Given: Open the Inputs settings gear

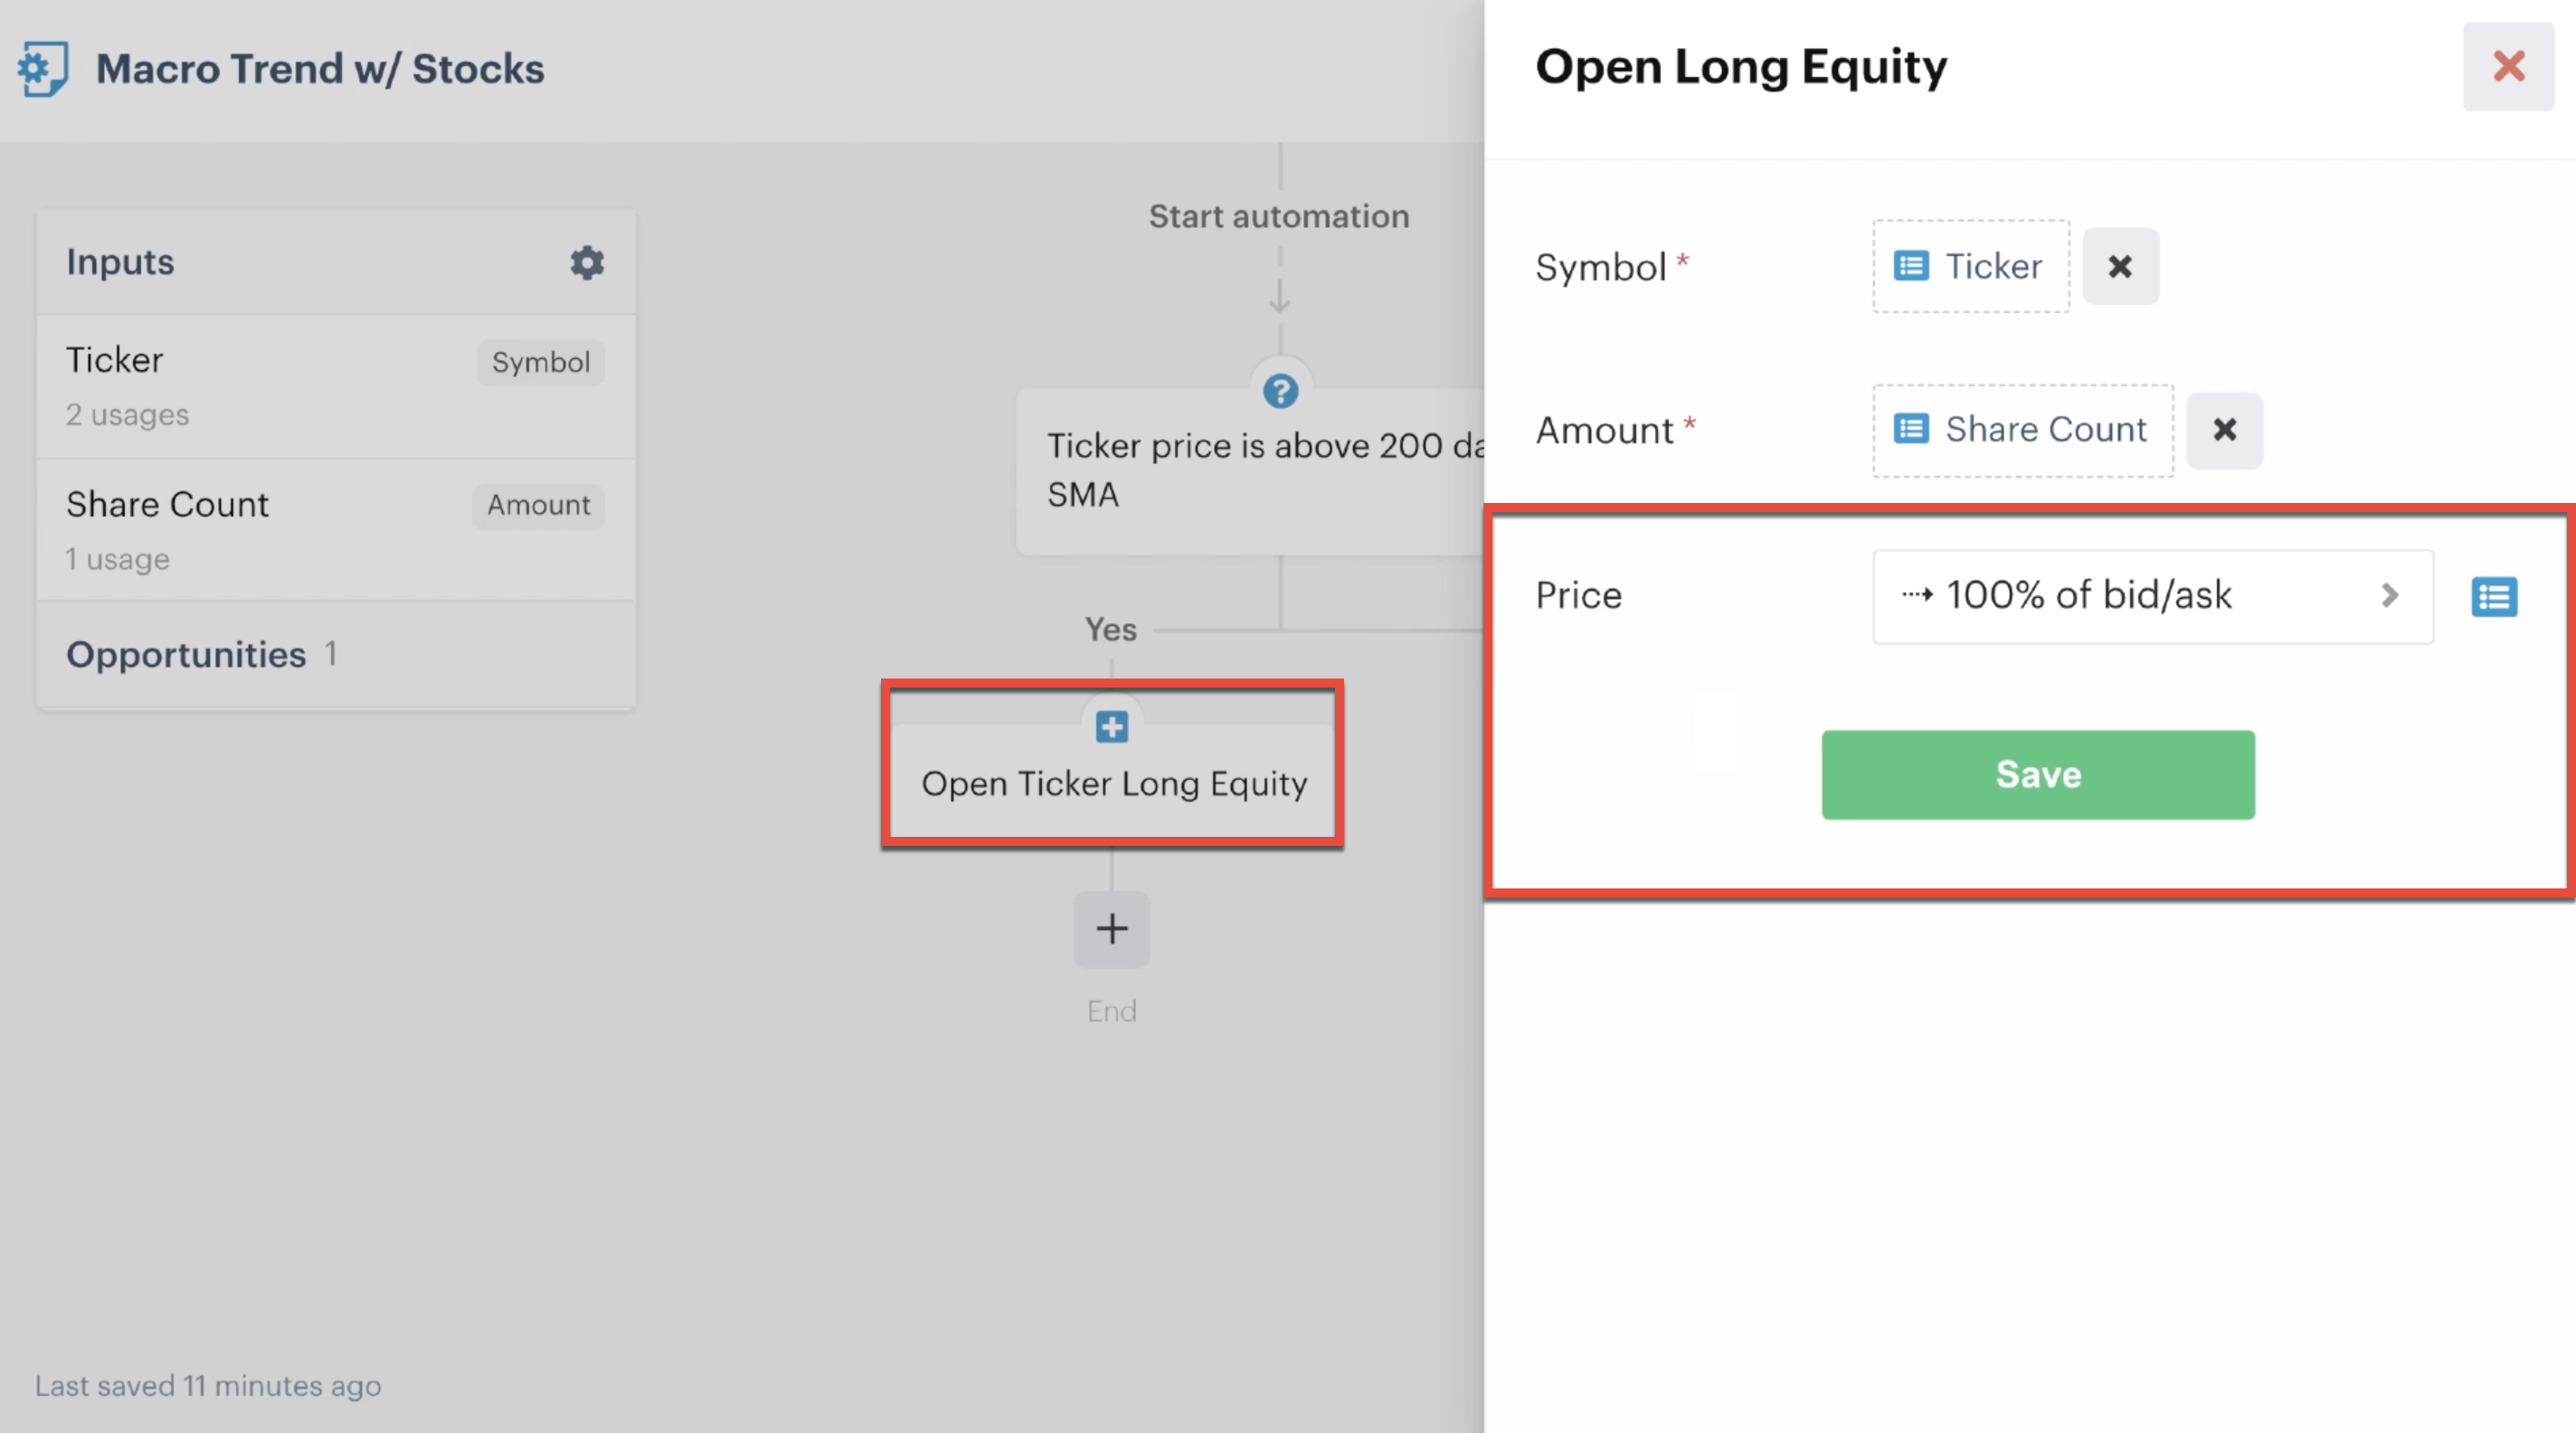Looking at the screenshot, I should 587,262.
